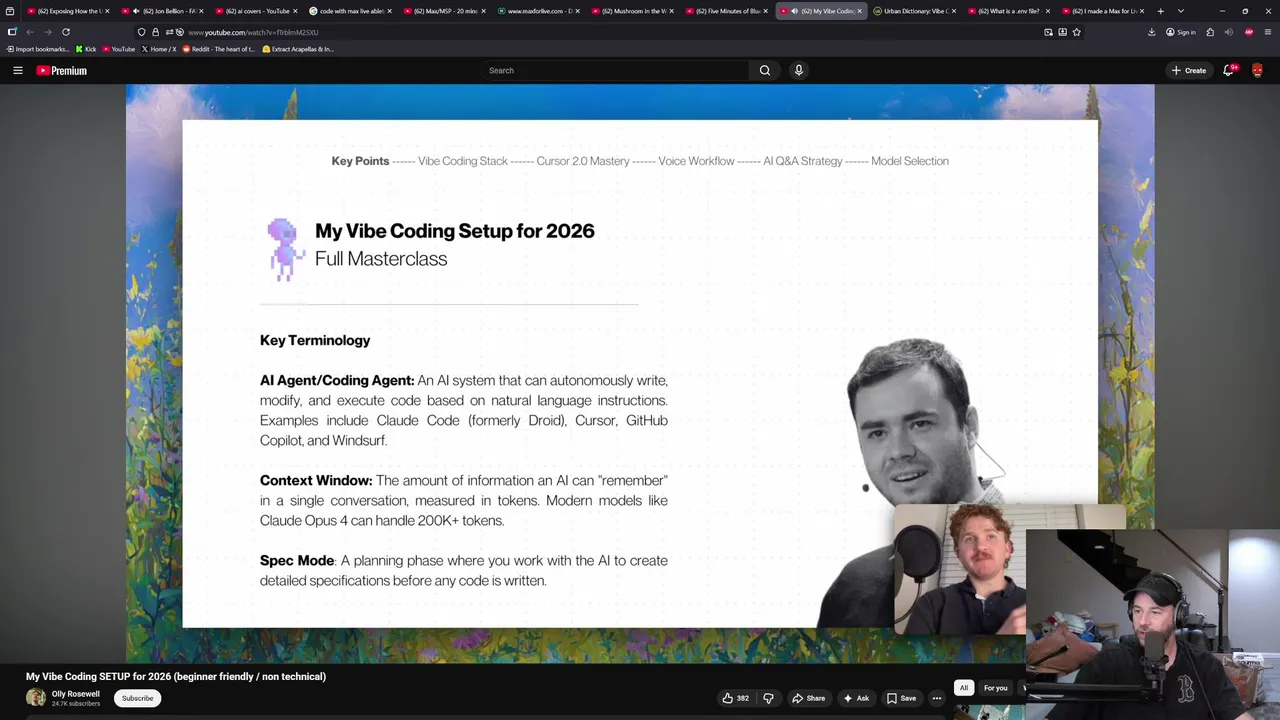Image resolution: width=1280 pixels, height=720 pixels.
Task: Open the YouTube account avatar menu
Action: point(1257,70)
